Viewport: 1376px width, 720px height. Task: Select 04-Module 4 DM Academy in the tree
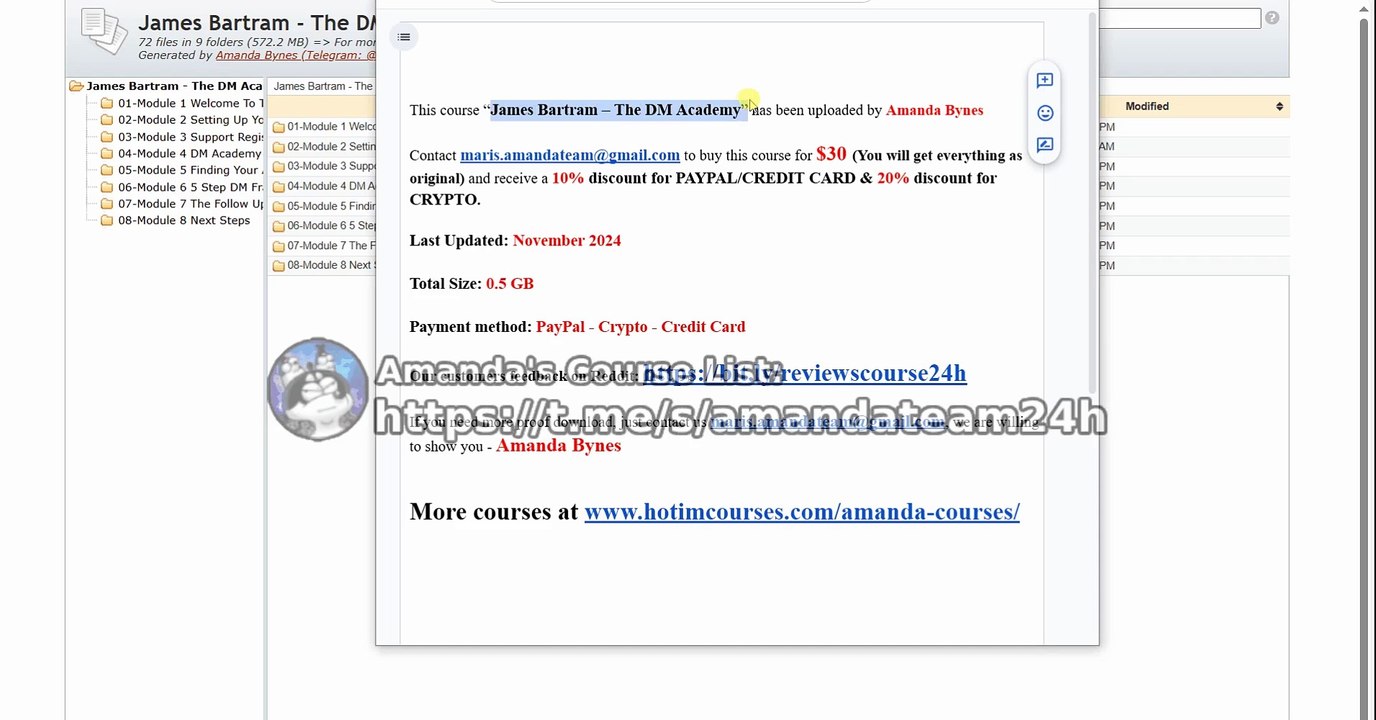[x=190, y=154]
